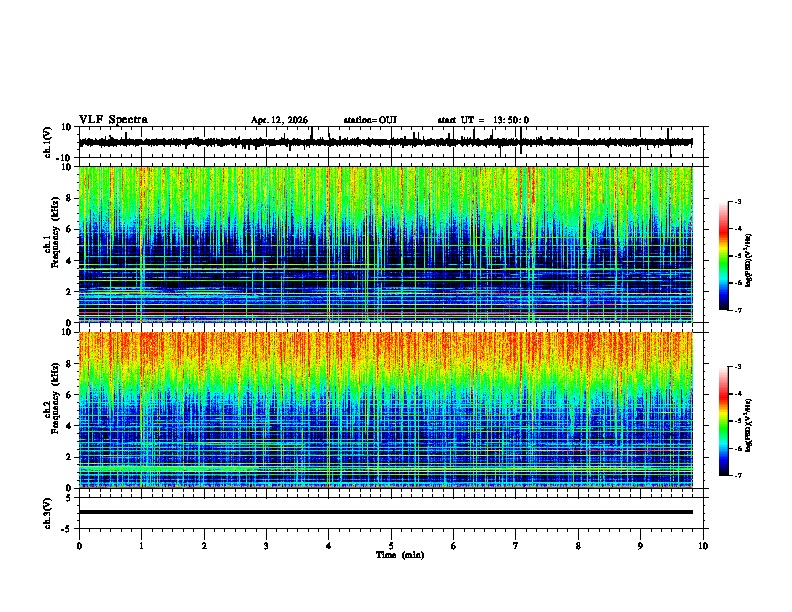Click the "ch.1 Frequency (kHz)" axis label
The width and height of the screenshot is (792, 612).
click(51, 232)
